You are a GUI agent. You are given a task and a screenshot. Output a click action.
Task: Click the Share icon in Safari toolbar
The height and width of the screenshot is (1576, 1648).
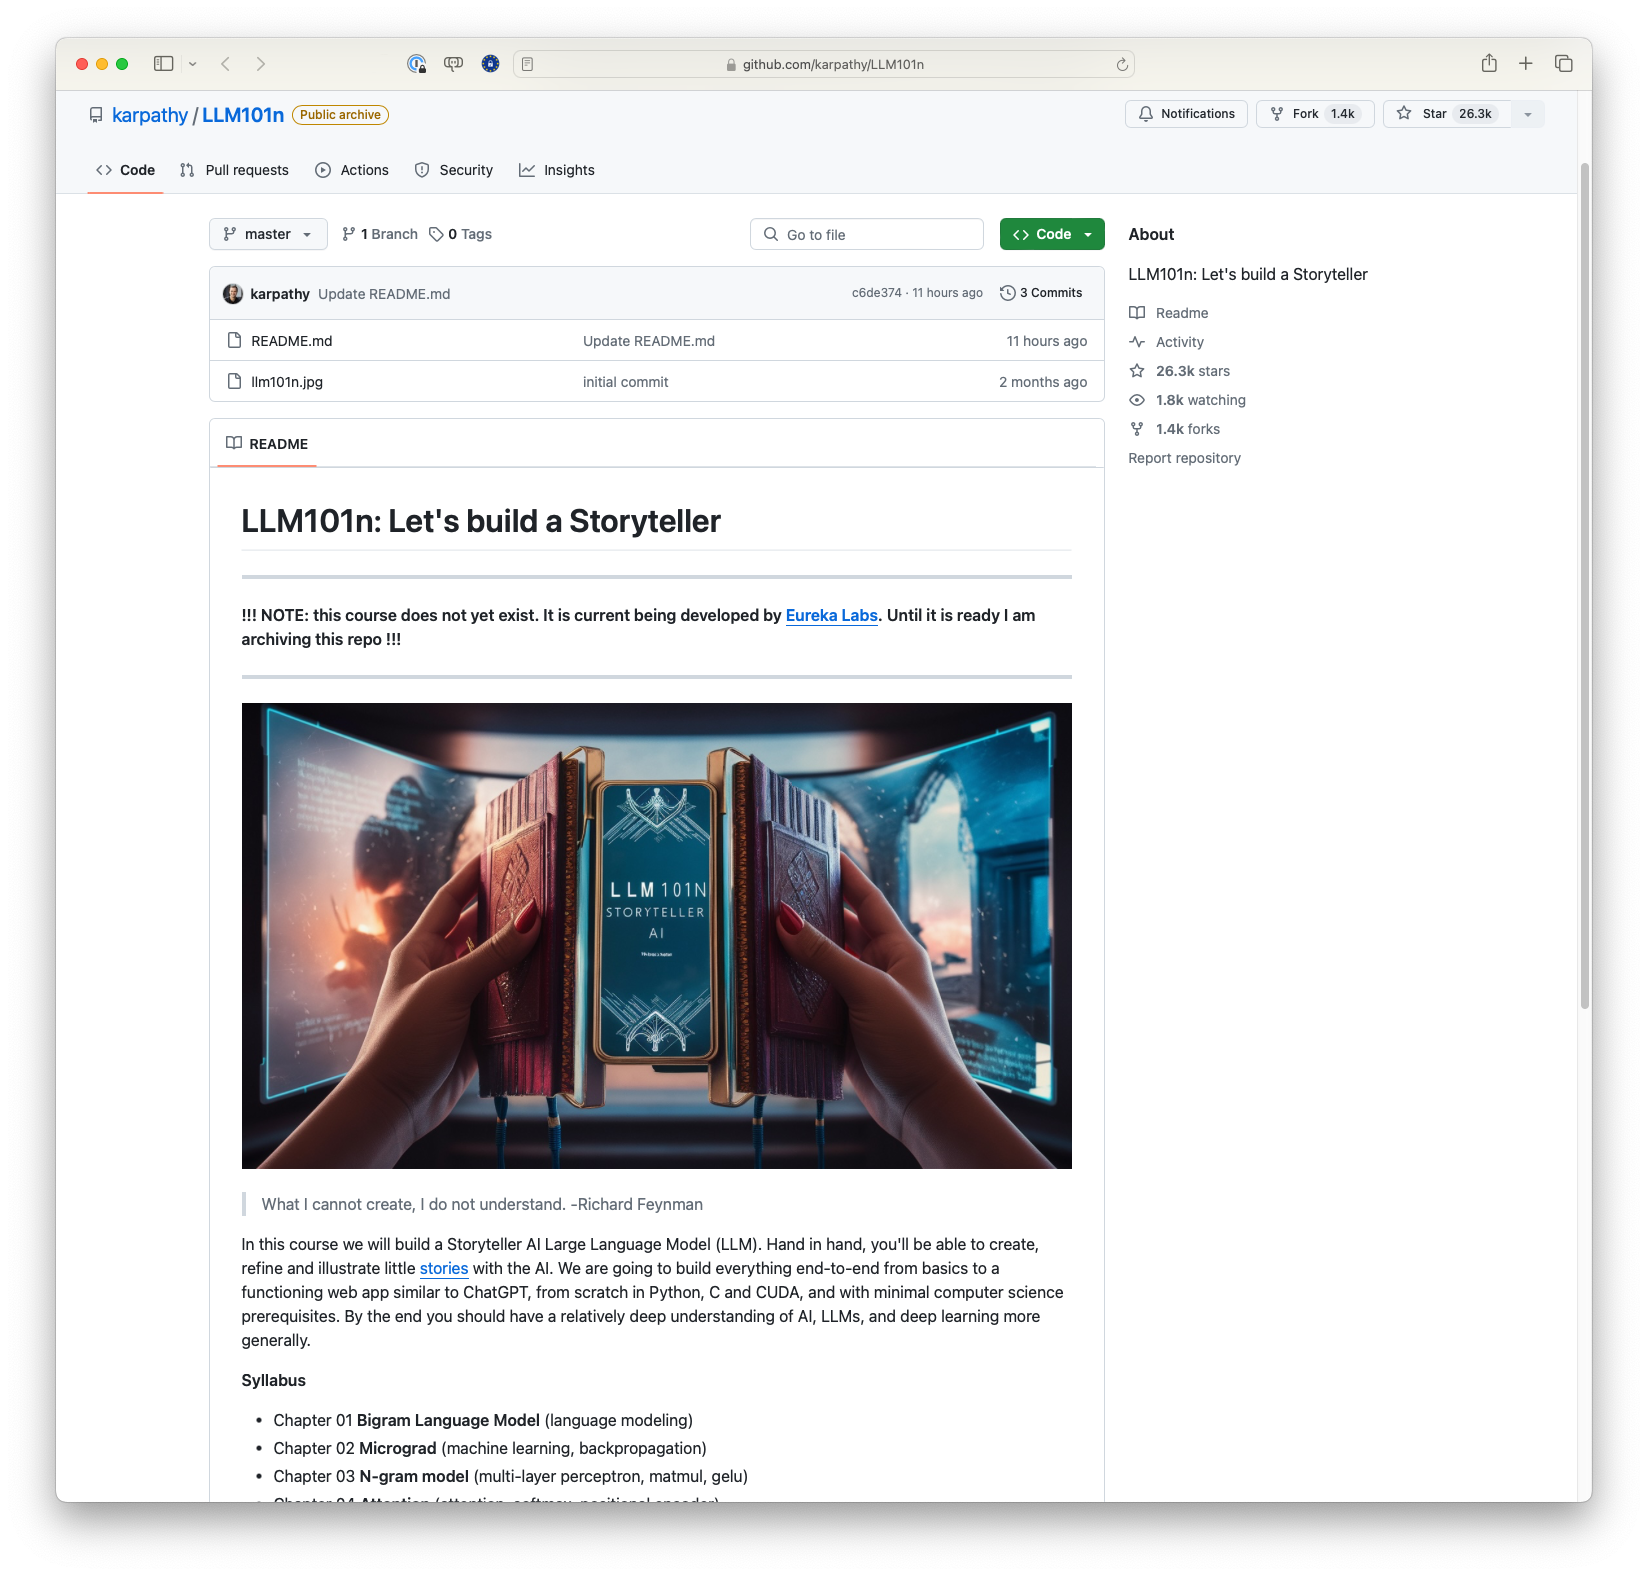point(1489,64)
